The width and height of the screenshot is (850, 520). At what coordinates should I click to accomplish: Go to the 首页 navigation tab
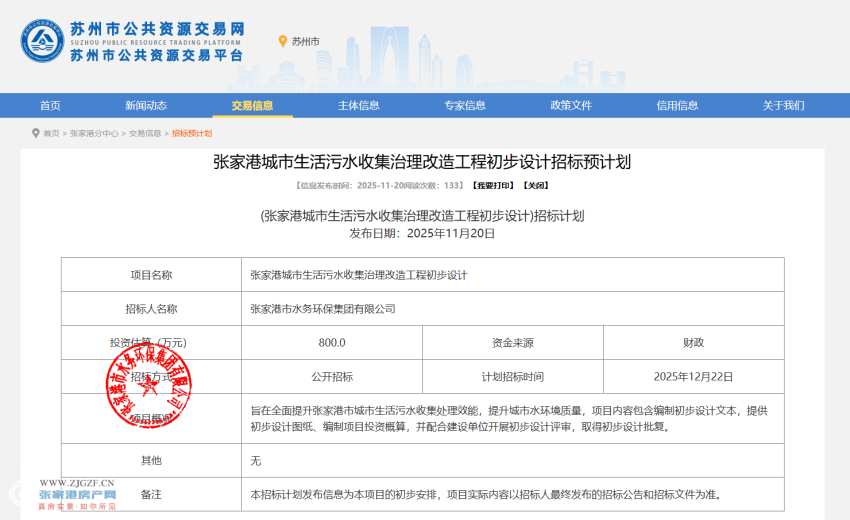50,105
